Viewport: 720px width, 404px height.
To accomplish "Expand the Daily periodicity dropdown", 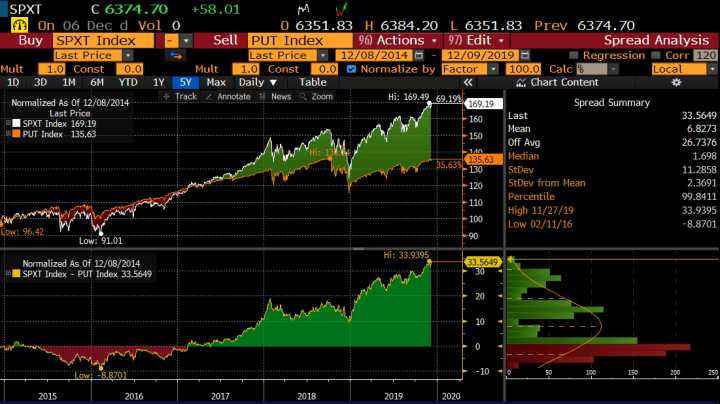I will click(257, 83).
